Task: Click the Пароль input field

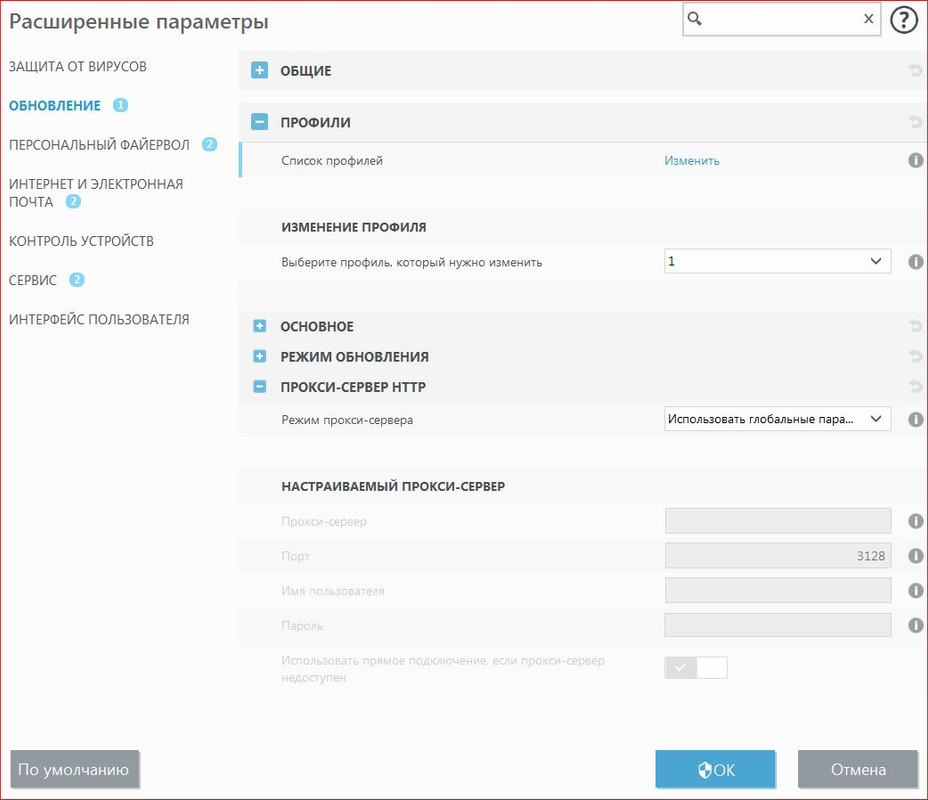Action: pyautogui.click(x=778, y=625)
